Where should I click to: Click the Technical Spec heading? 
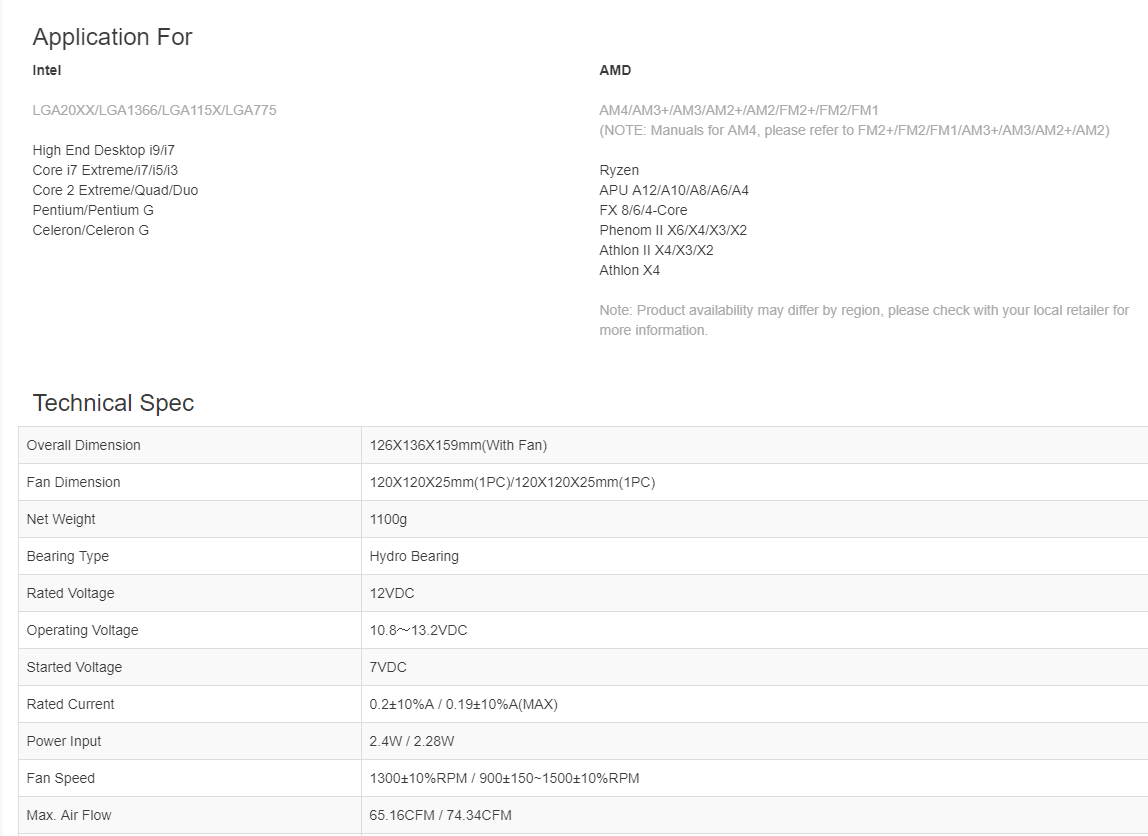point(113,403)
